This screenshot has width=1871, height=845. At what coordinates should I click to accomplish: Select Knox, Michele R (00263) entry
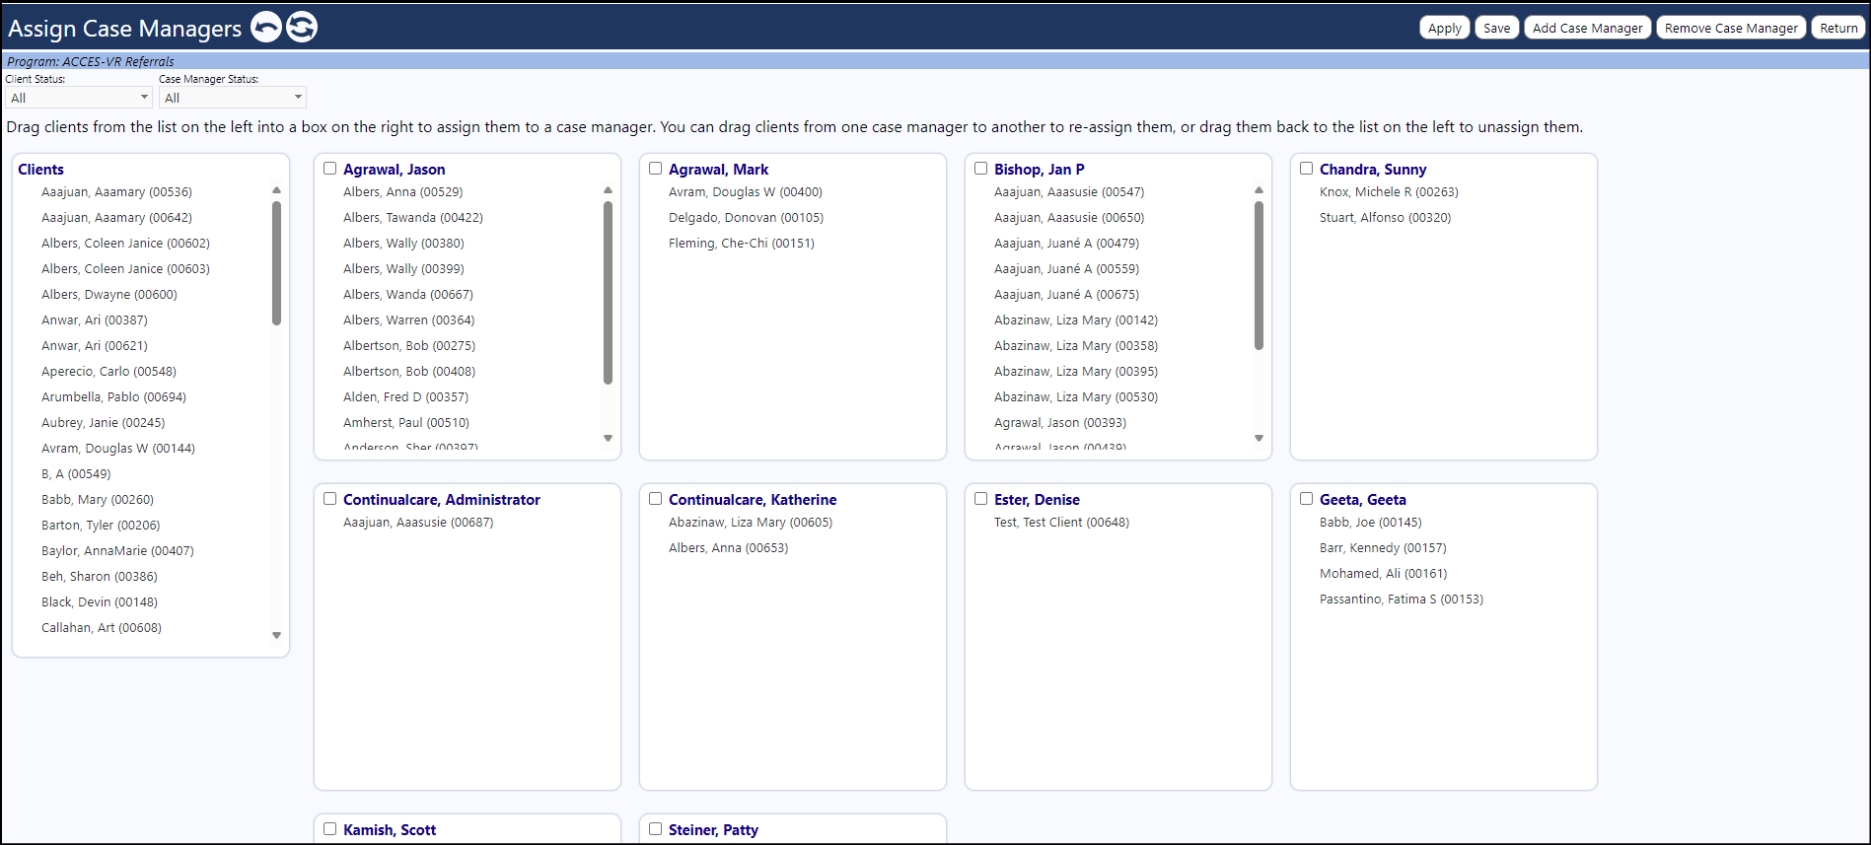[x=1389, y=192]
